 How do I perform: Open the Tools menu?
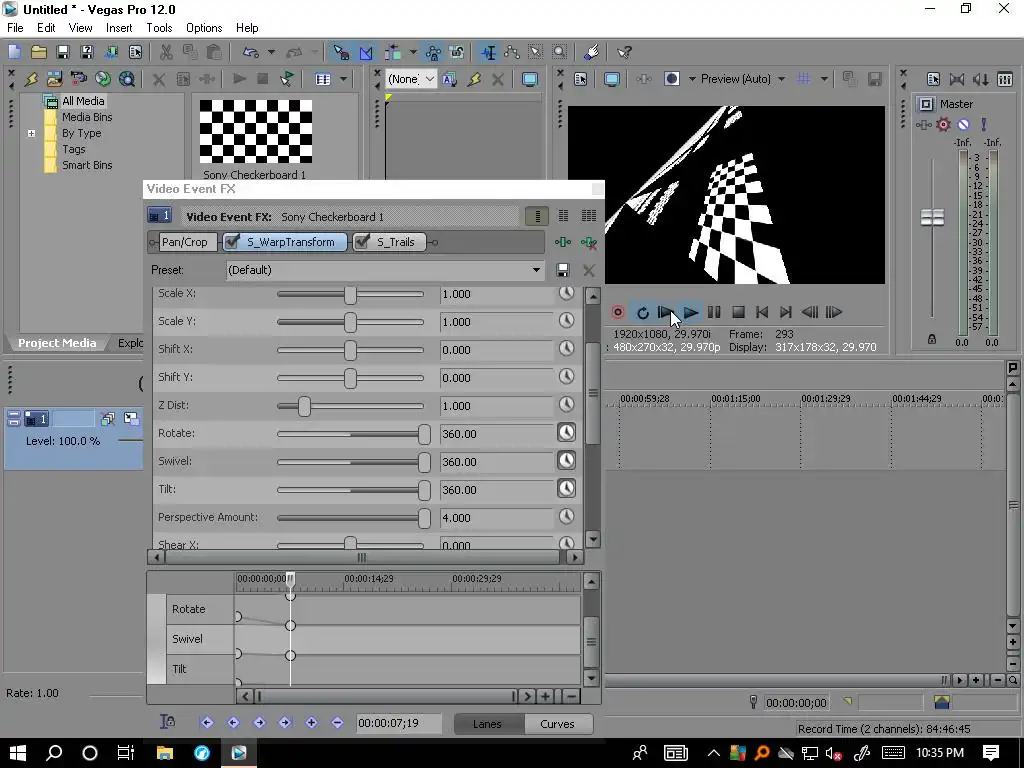click(x=159, y=27)
